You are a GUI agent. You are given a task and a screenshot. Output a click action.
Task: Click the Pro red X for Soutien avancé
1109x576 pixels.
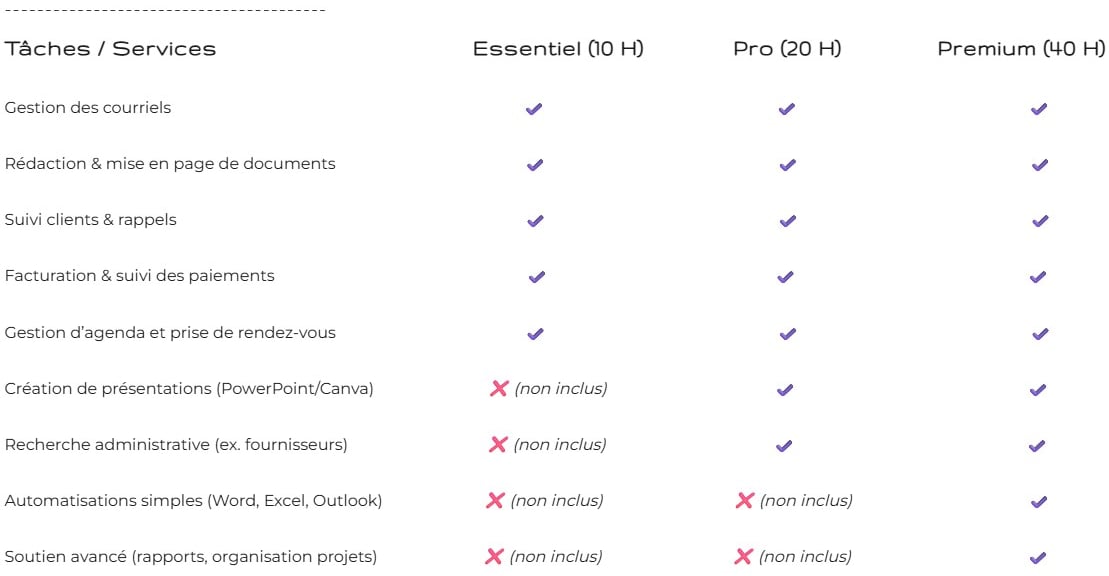point(744,557)
